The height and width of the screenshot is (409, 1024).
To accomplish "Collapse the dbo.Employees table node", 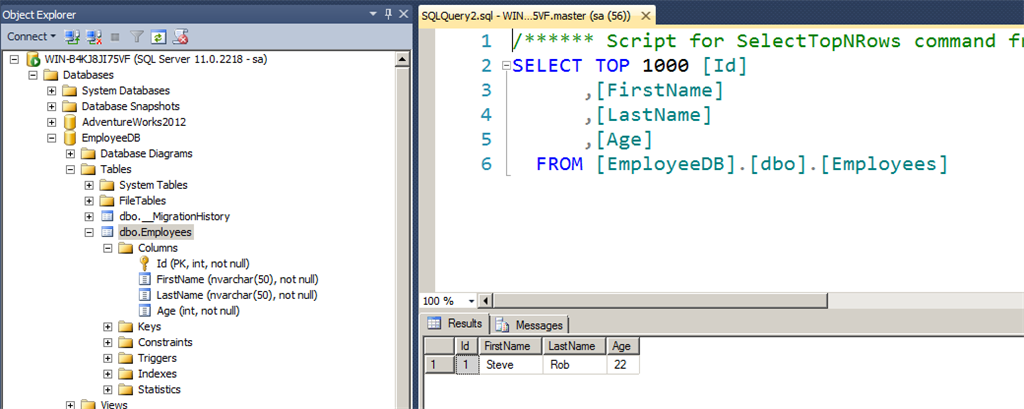I will [89, 233].
